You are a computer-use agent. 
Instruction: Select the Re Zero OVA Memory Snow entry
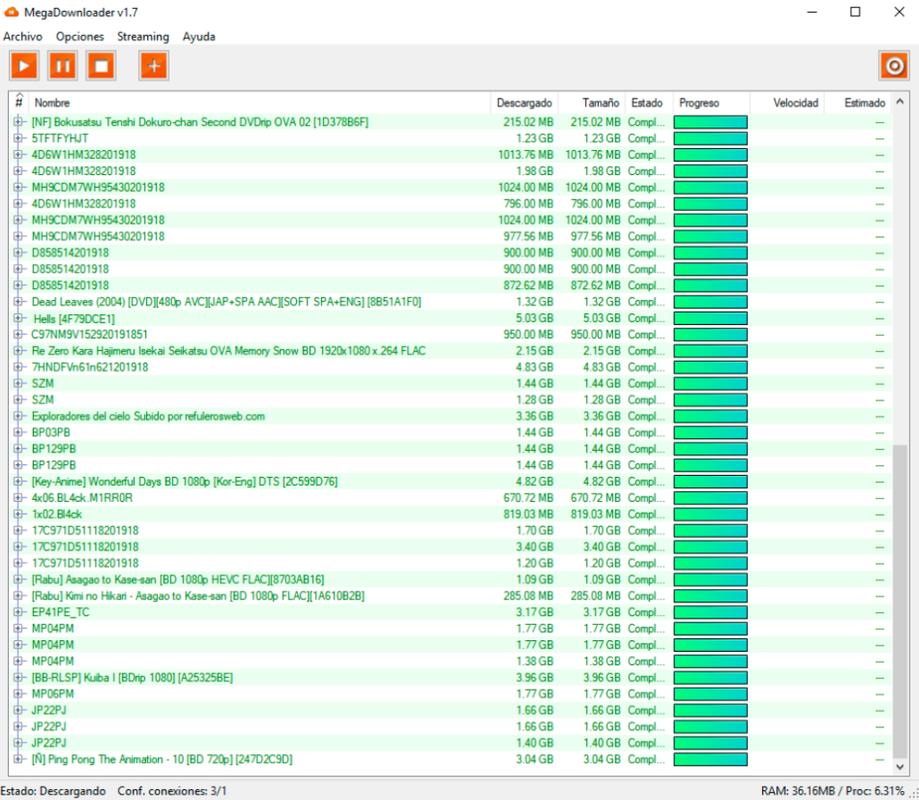(229, 350)
